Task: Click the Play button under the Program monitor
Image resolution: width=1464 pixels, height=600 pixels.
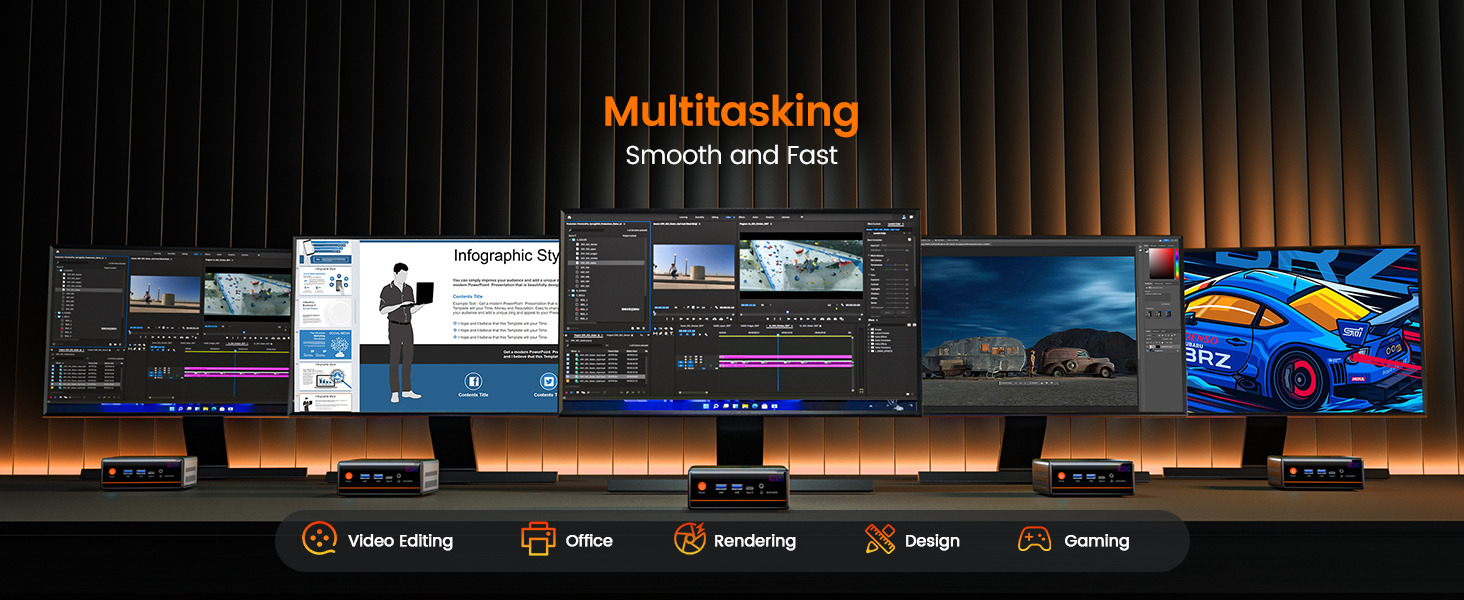Action: (799, 318)
